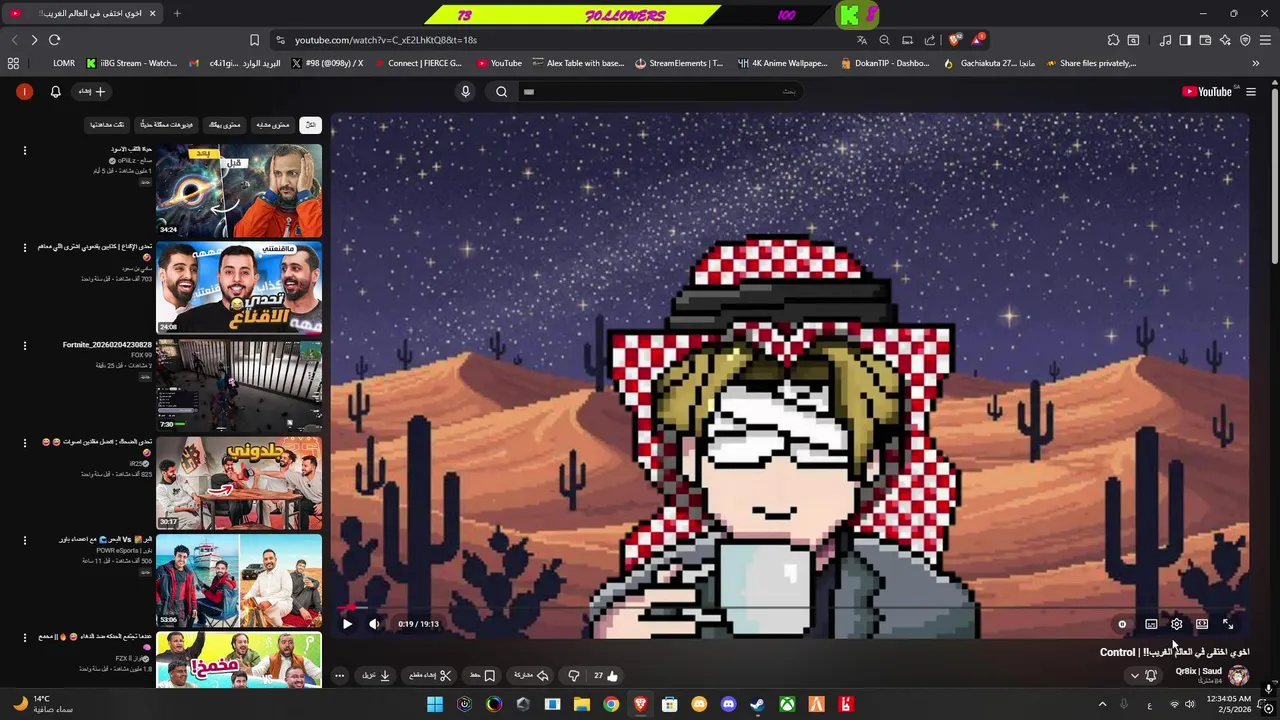The width and height of the screenshot is (1280, 720).
Task: Open options menu for the Fortnite_20260204230828 video
Action: click(x=25, y=346)
